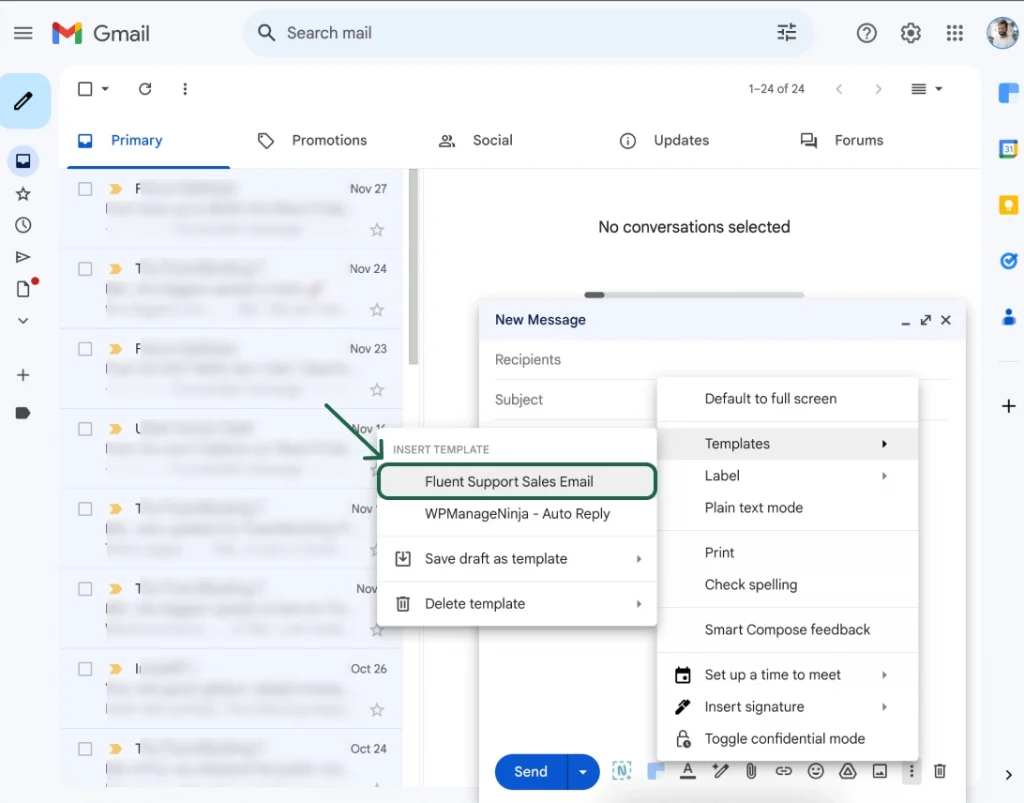Toggle select all checkbox in toolbar

[85, 89]
